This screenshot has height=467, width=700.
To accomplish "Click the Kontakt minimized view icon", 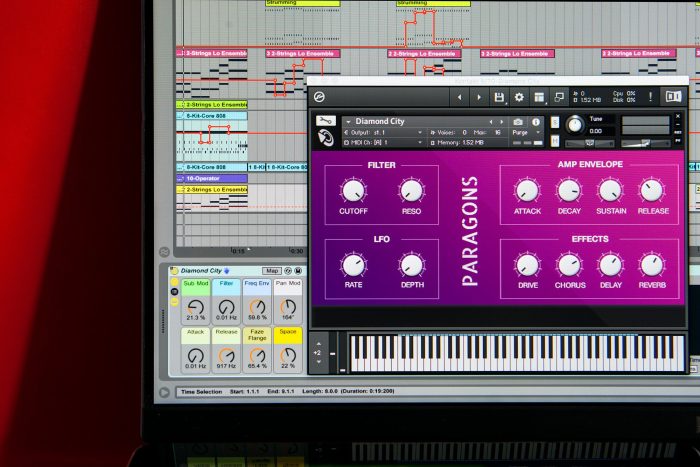I will pyautogui.click(x=558, y=97).
